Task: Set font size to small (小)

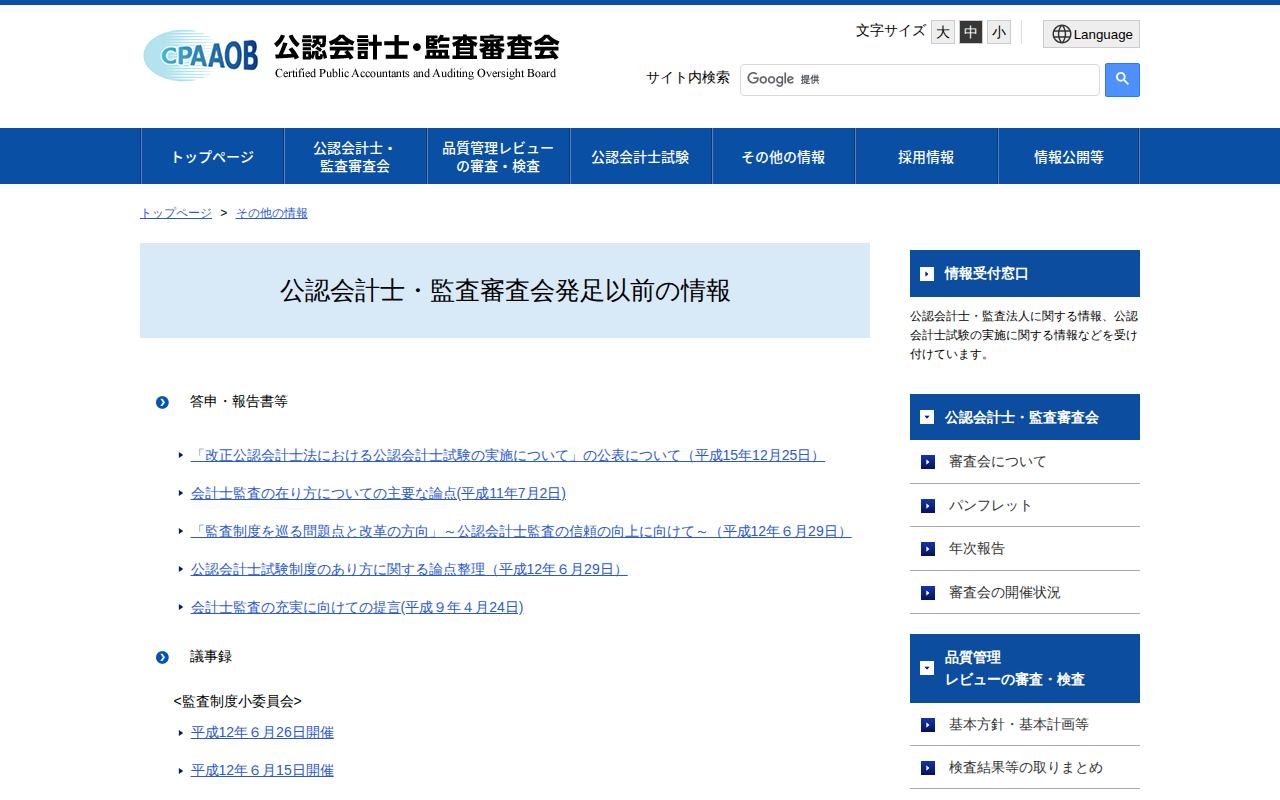Action: (x=999, y=32)
